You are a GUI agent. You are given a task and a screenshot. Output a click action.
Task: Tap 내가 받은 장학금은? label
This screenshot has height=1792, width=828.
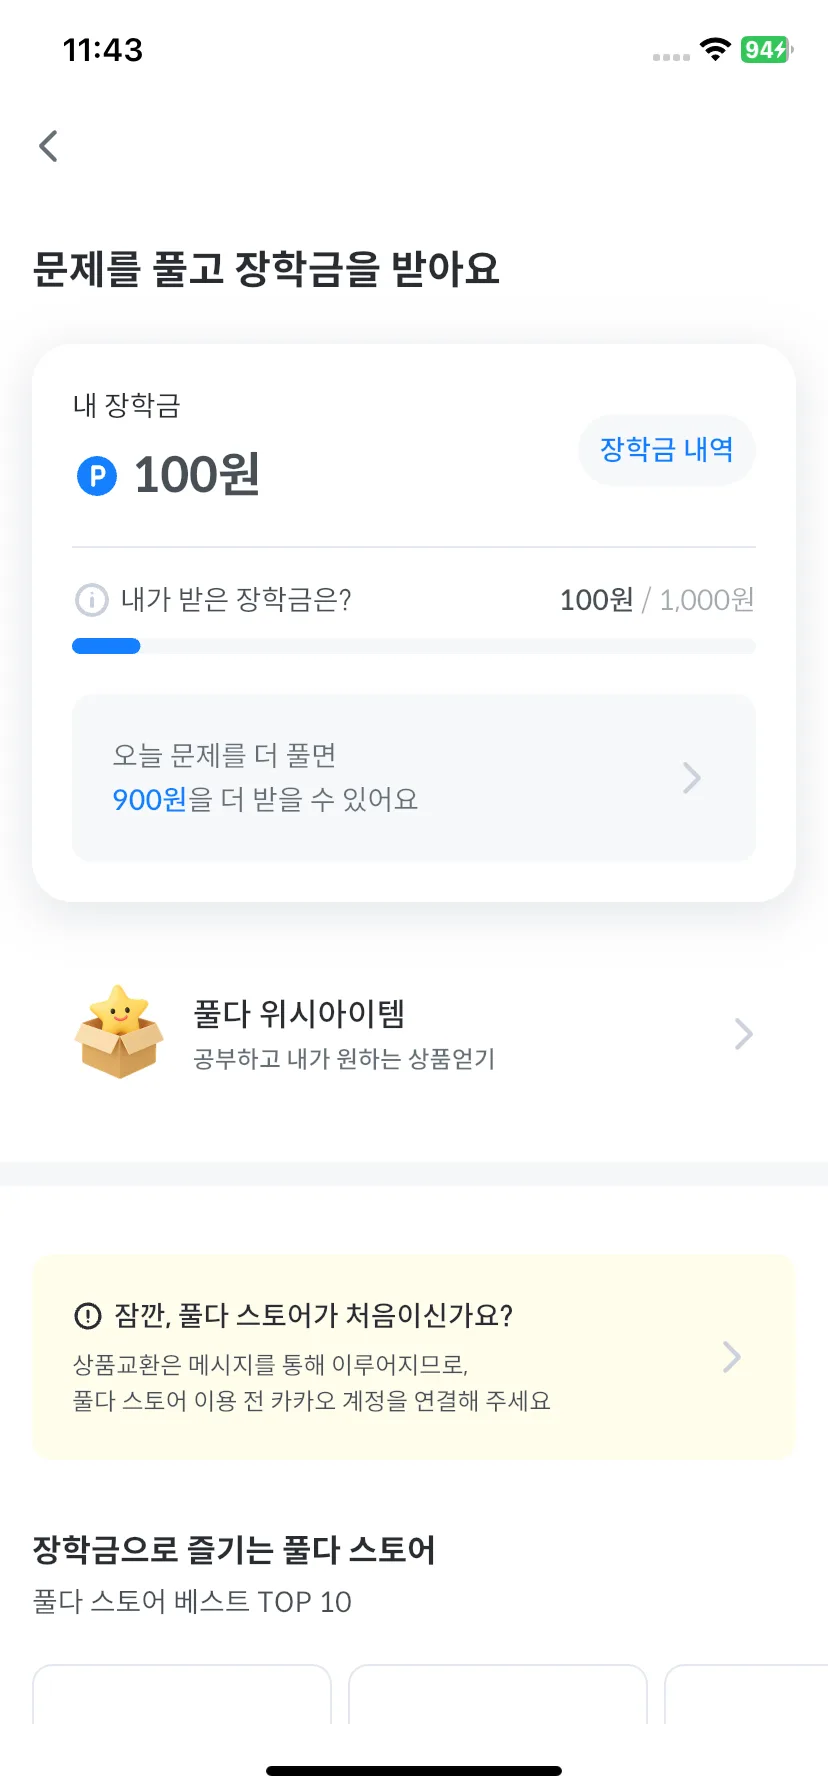[x=236, y=600]
